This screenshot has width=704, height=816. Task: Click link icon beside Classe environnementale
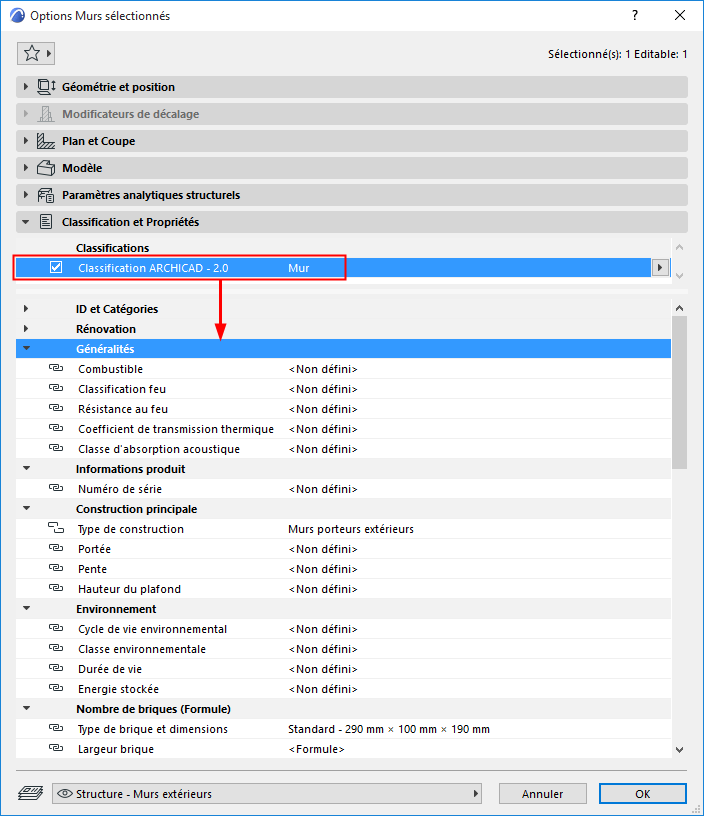point(56,648)
